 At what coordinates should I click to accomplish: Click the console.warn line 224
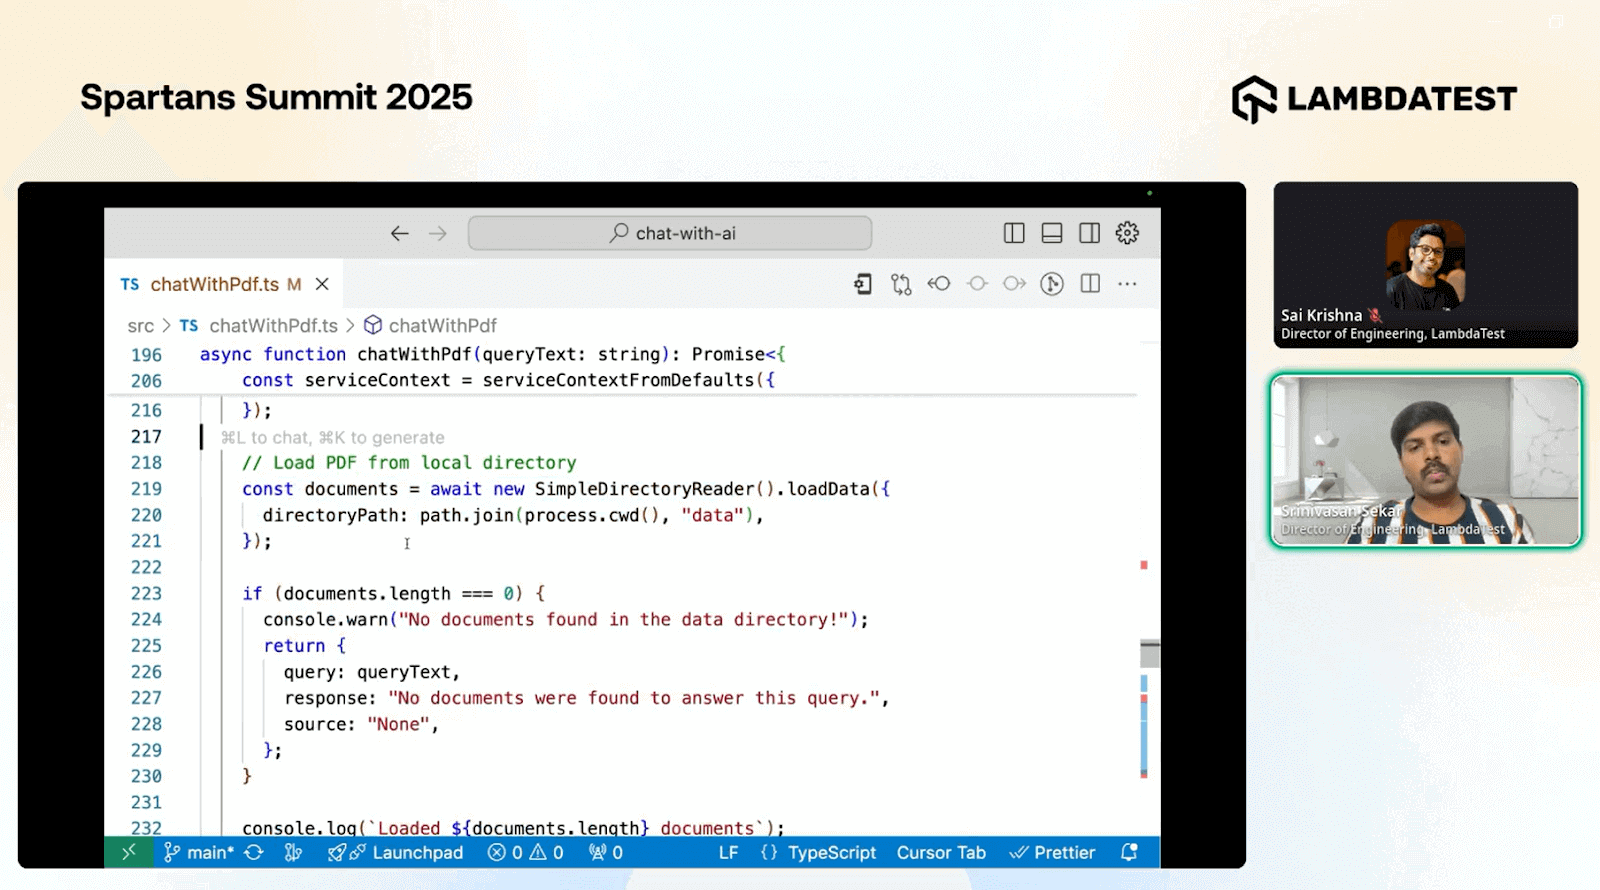coord(566,620)
